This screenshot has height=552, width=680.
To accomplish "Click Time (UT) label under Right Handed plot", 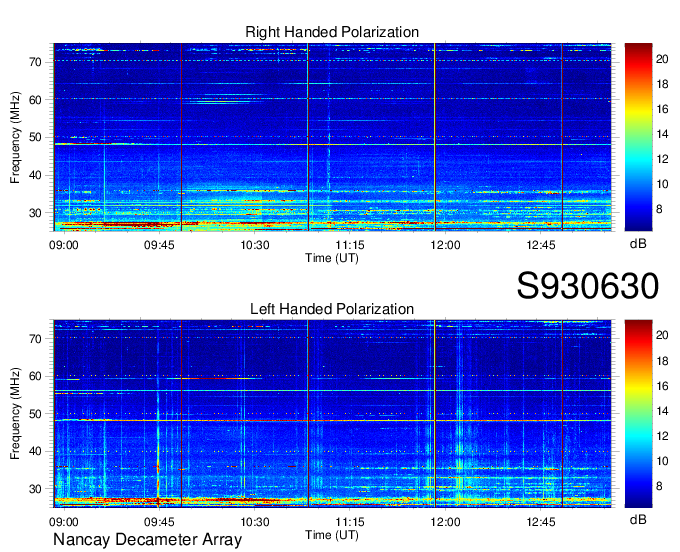I will (x=332, y=258).
